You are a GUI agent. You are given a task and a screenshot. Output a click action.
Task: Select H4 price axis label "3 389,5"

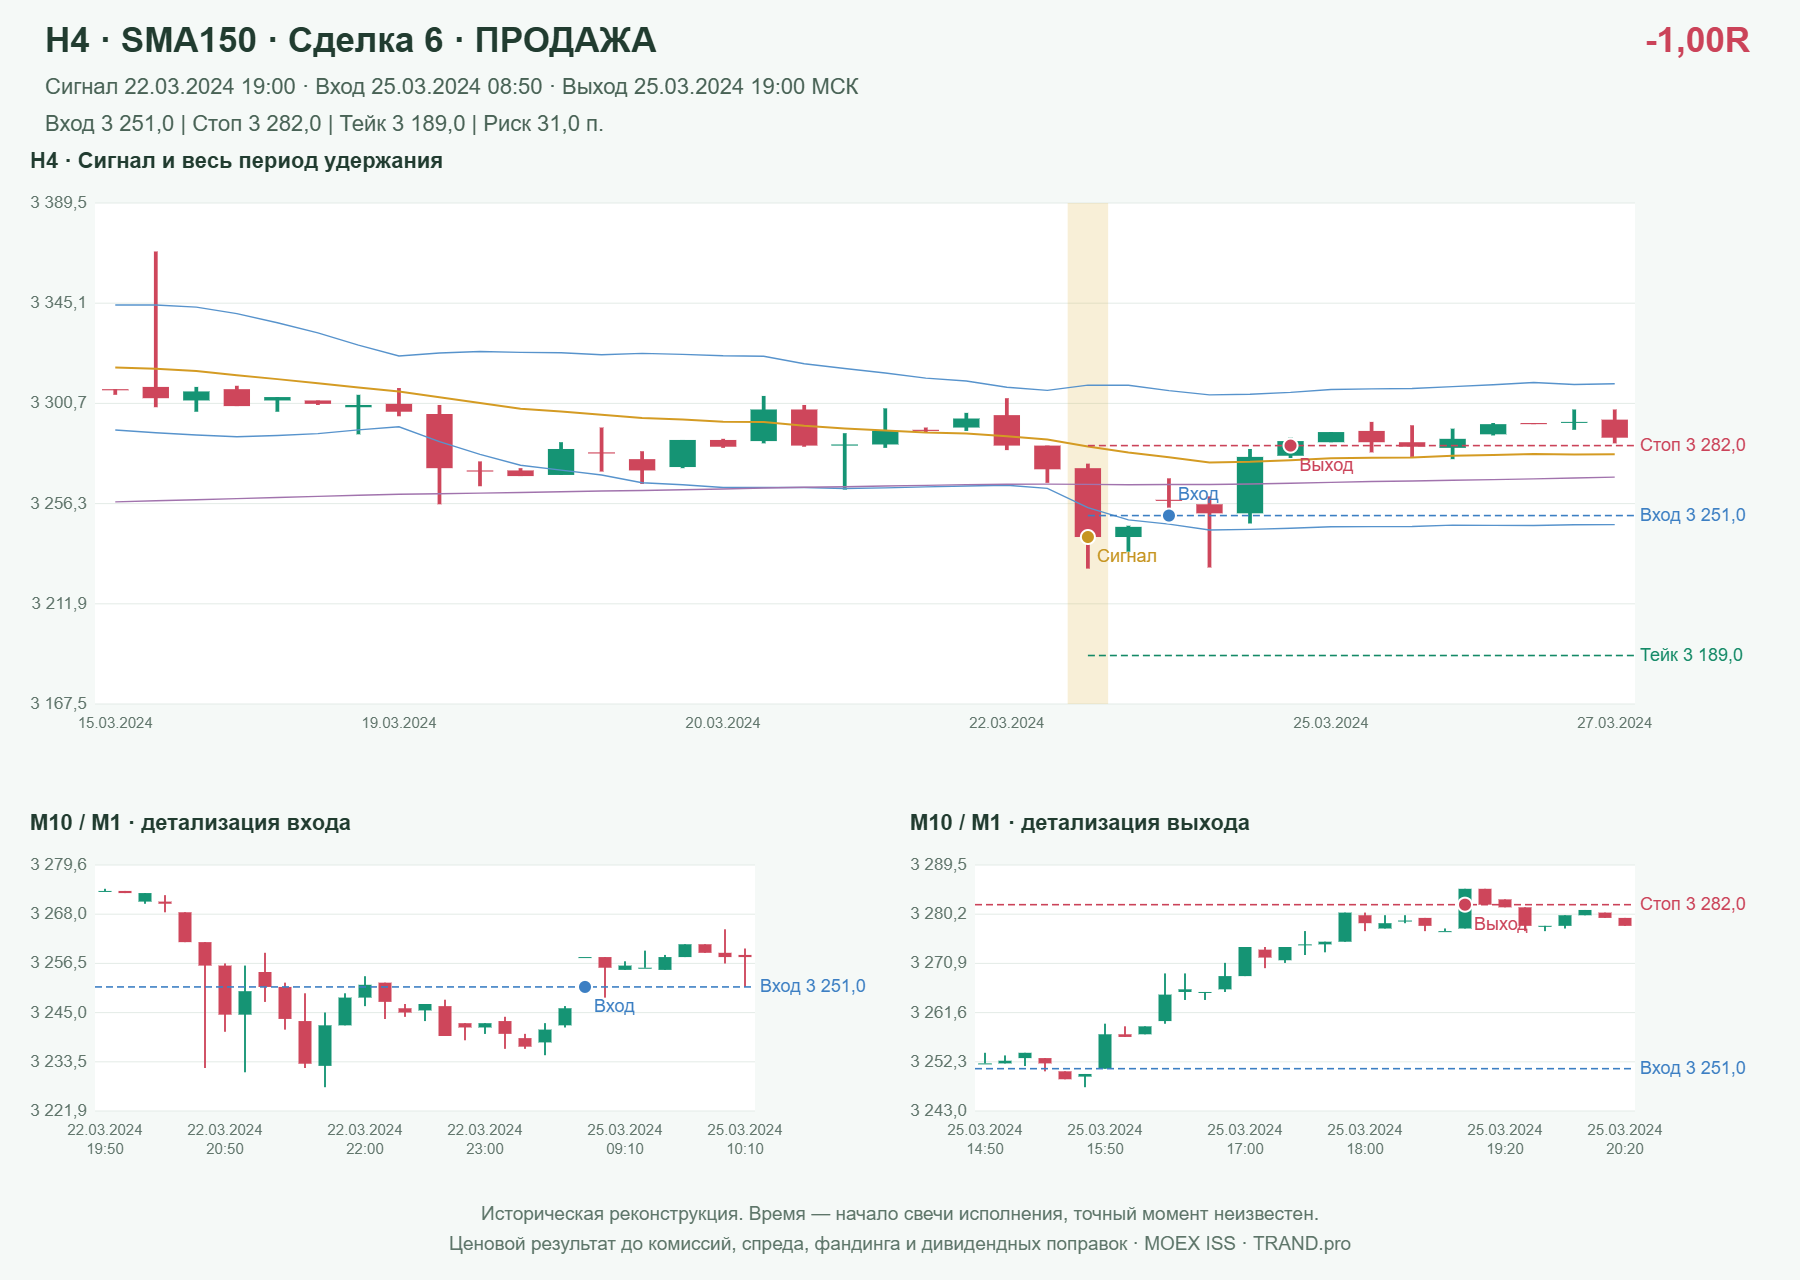[59, 203]
